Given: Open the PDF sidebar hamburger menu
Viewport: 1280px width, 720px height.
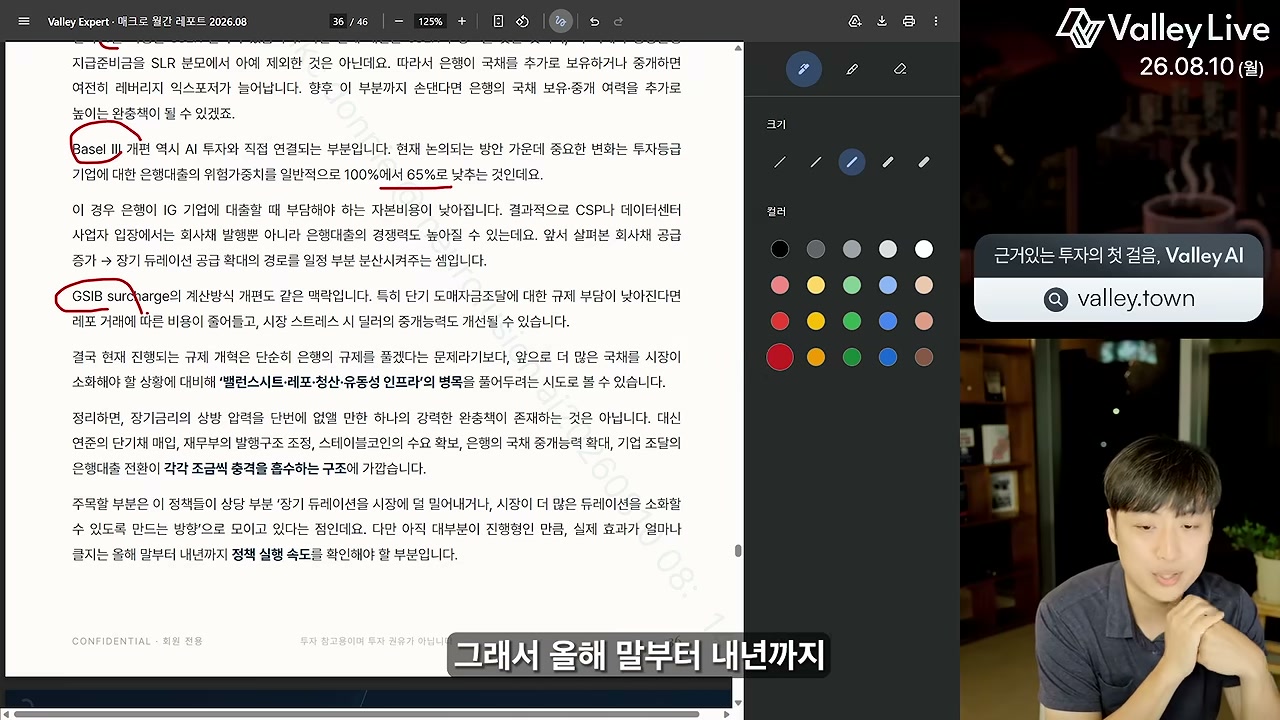Looking at the screenshot, I should tap(24, 21).
